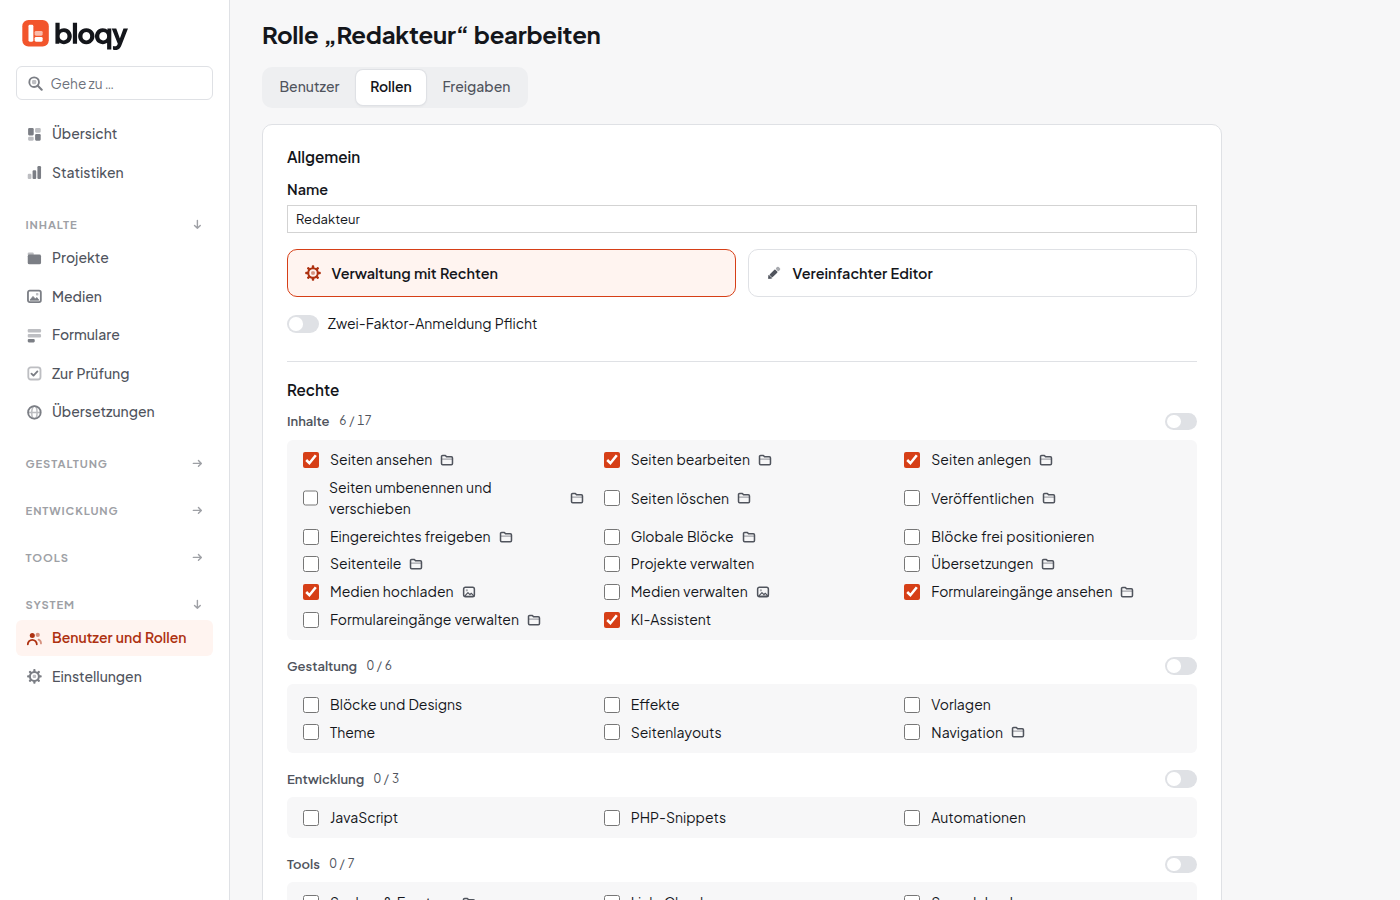Open Übersicht dashboard icon in sidebar
Image resolution: width=1400 pixels, height=900 pixels.
pos(35,134)
